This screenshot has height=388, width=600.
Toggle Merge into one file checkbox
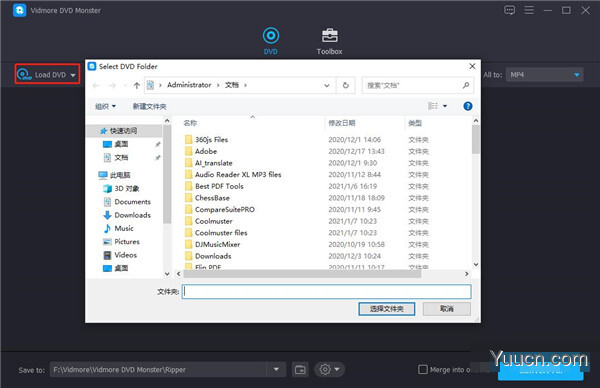422,370
